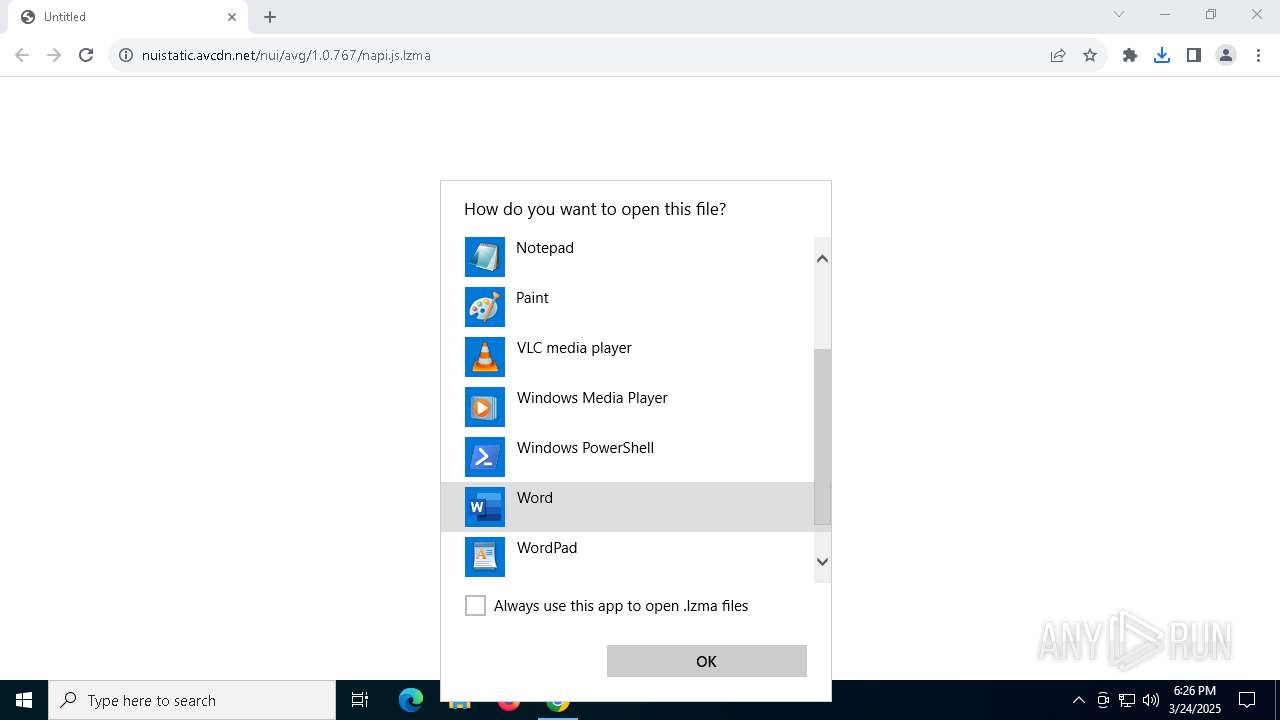
Task: Open Chrome three-dot menu
Action: pos(1258,55)
